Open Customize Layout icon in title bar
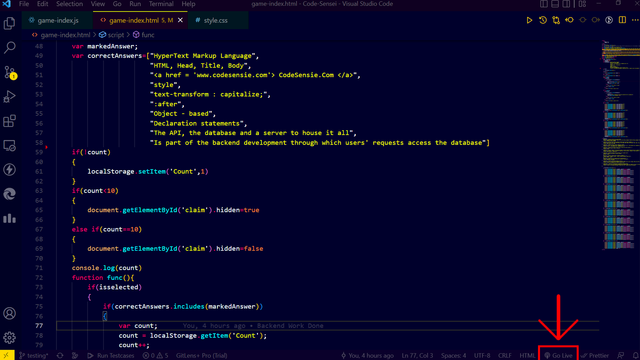Viewport: 640px width, 360px height. [582, 4]
